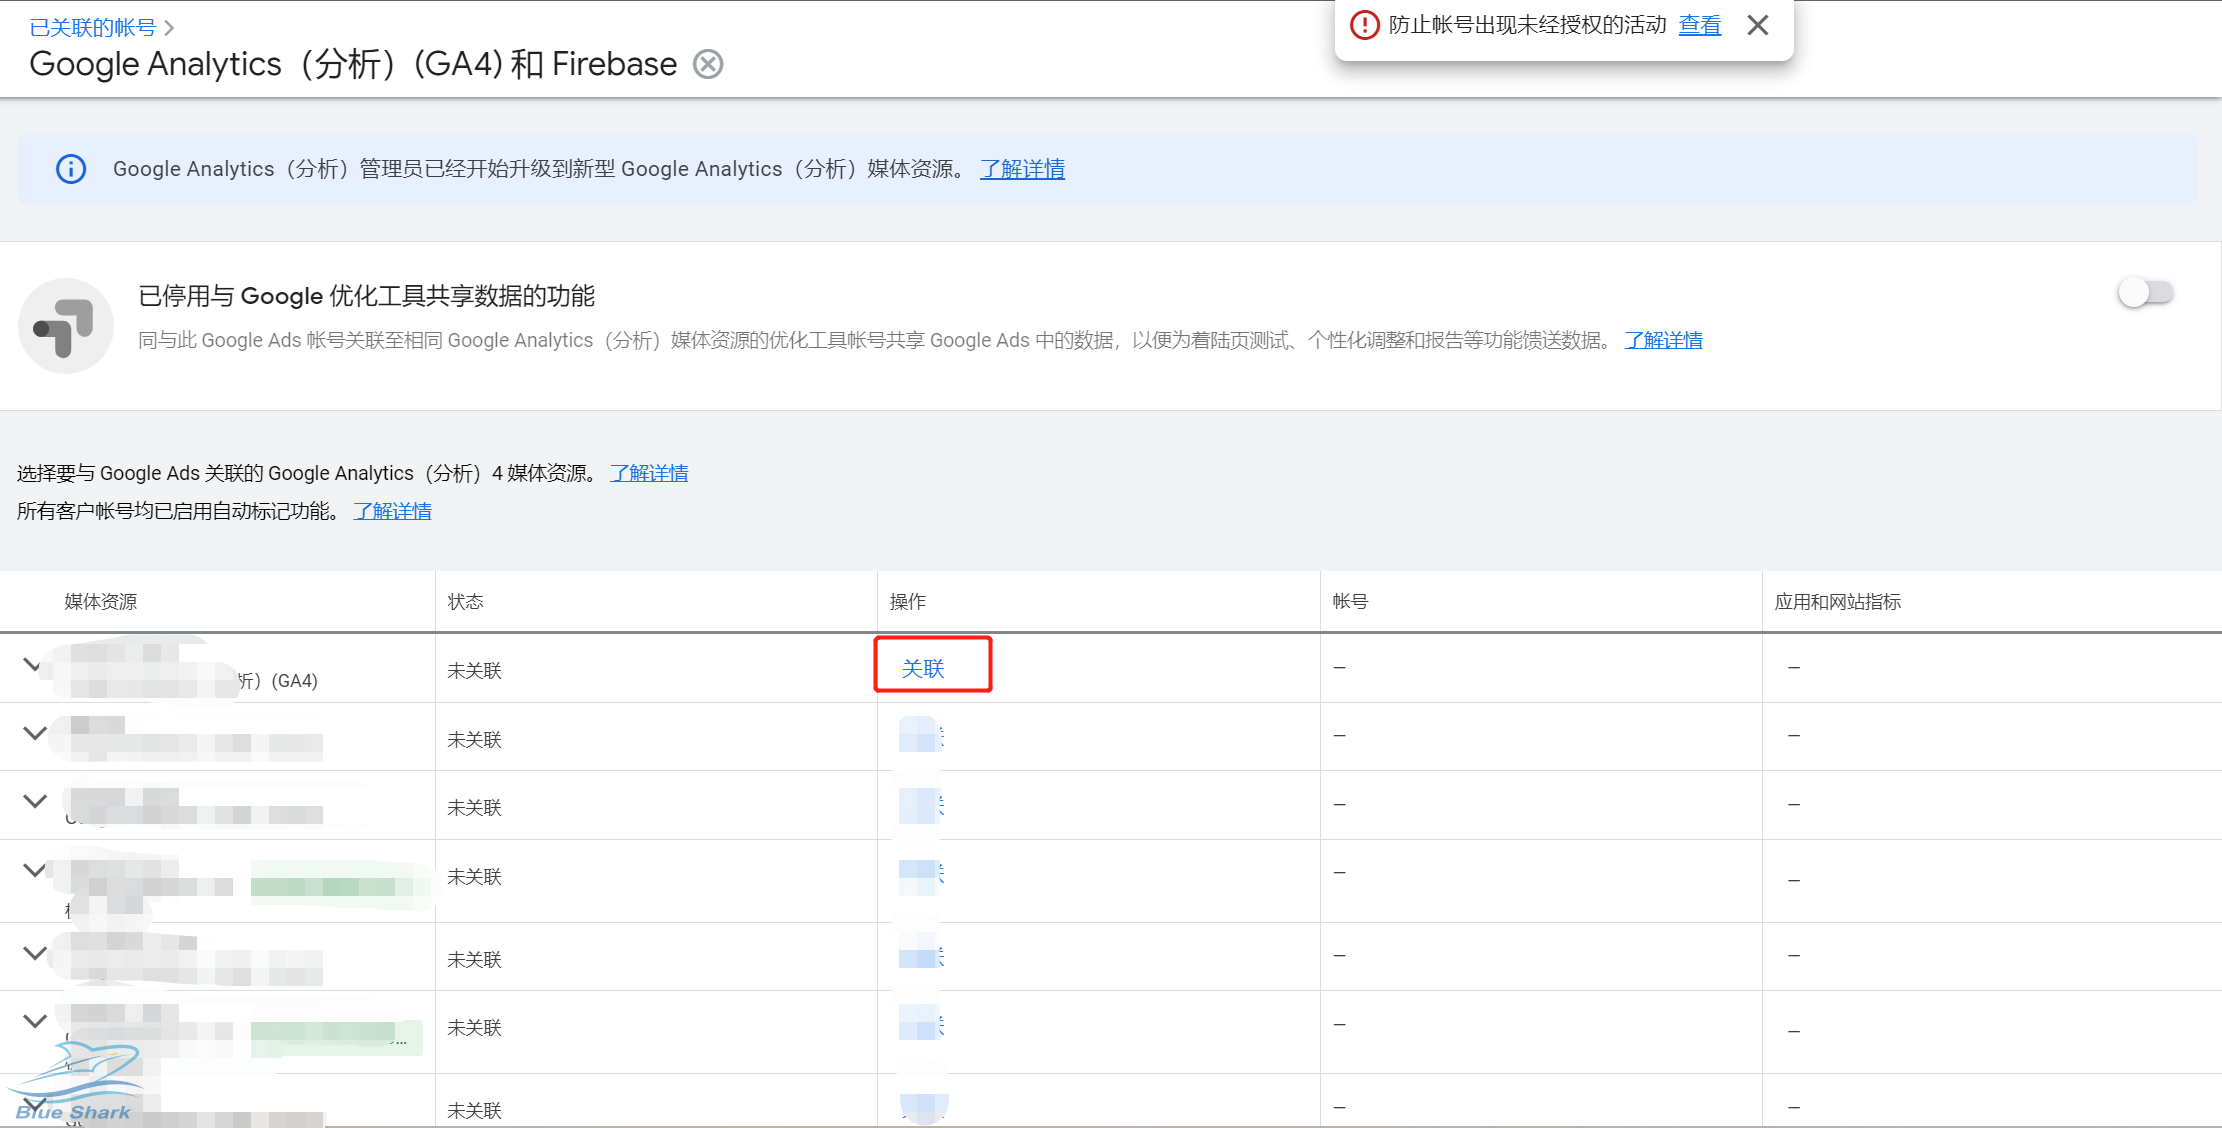Click 未关联 status in the fourth row
This screenshot has width=2222, height=1128.
(474, 876)
